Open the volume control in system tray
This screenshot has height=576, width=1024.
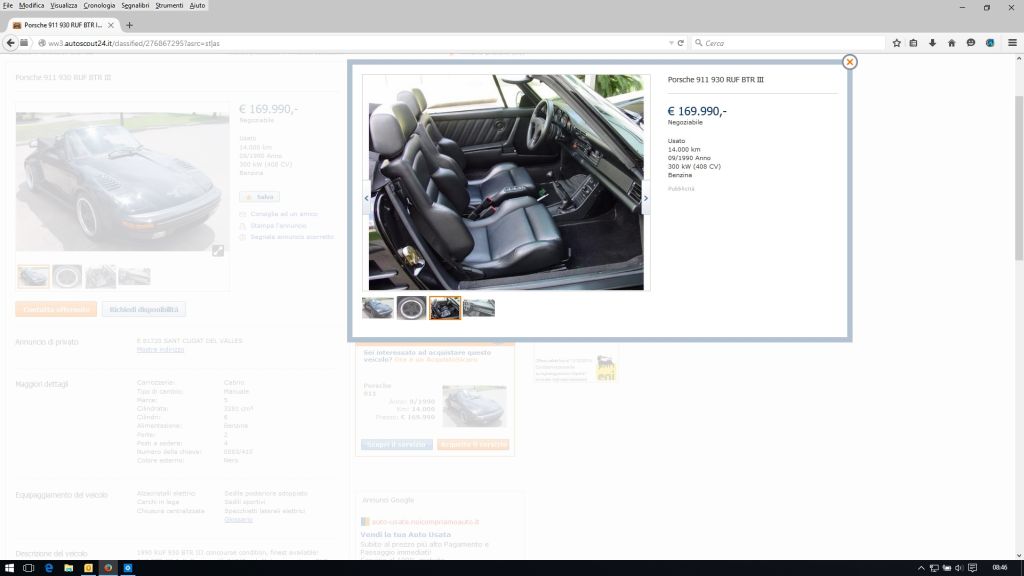[x=959, y=568]
